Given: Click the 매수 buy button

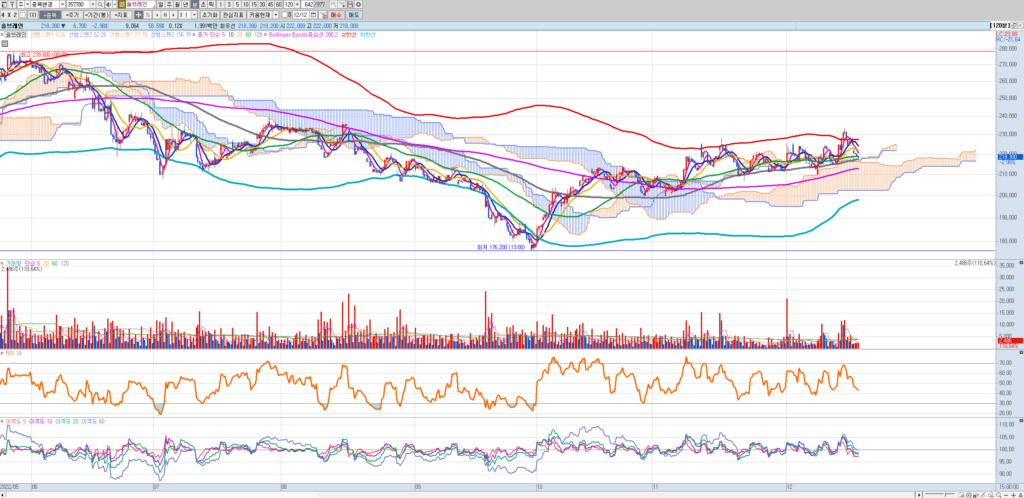Looking at the screenshot, I should pos(336,16).
